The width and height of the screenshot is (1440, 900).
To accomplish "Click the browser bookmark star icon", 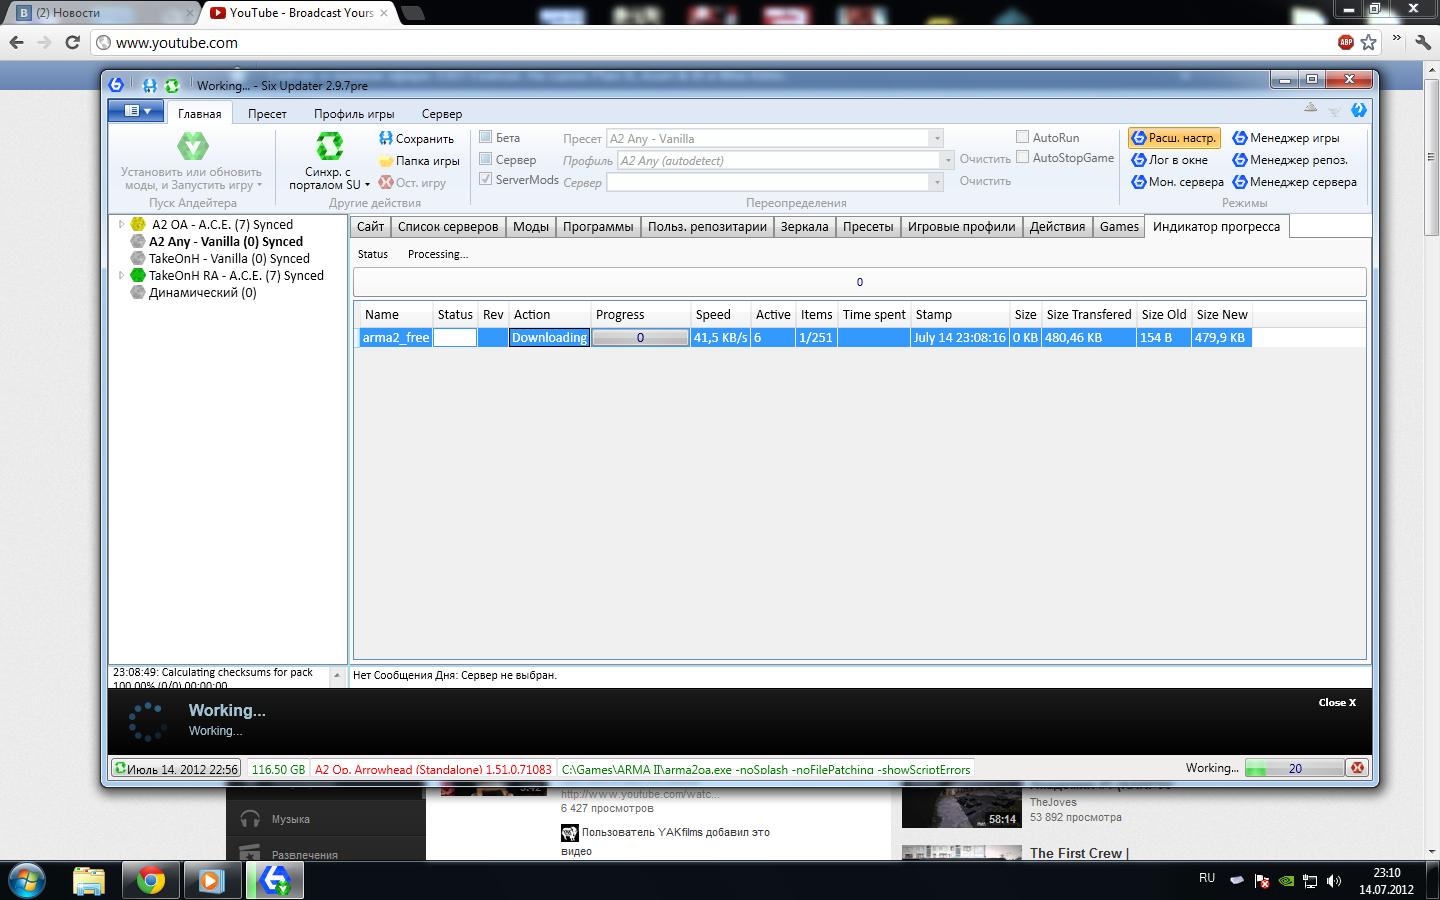I will pos(1369,42).
